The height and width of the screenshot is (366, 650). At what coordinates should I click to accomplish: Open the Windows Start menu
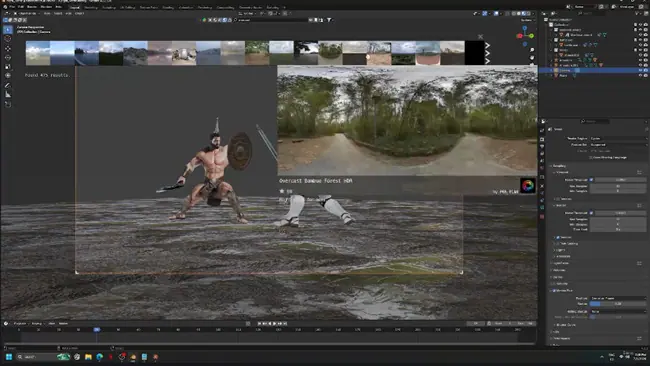point(9,357)
